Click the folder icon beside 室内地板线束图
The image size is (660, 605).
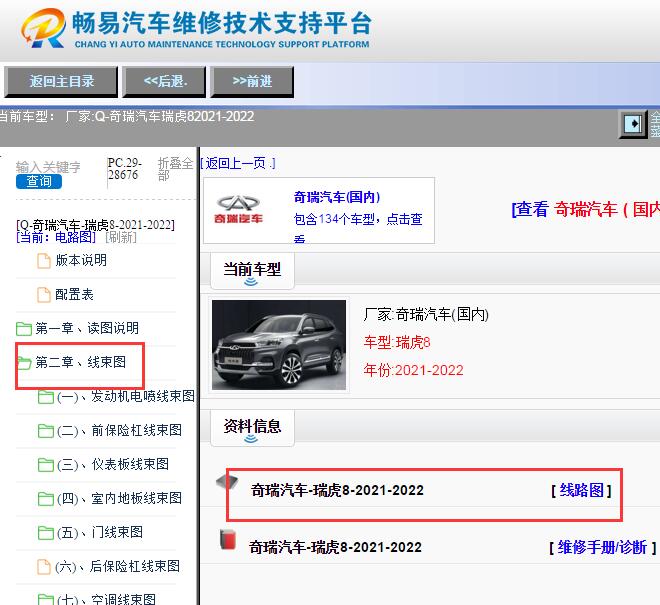pos(45,498)
